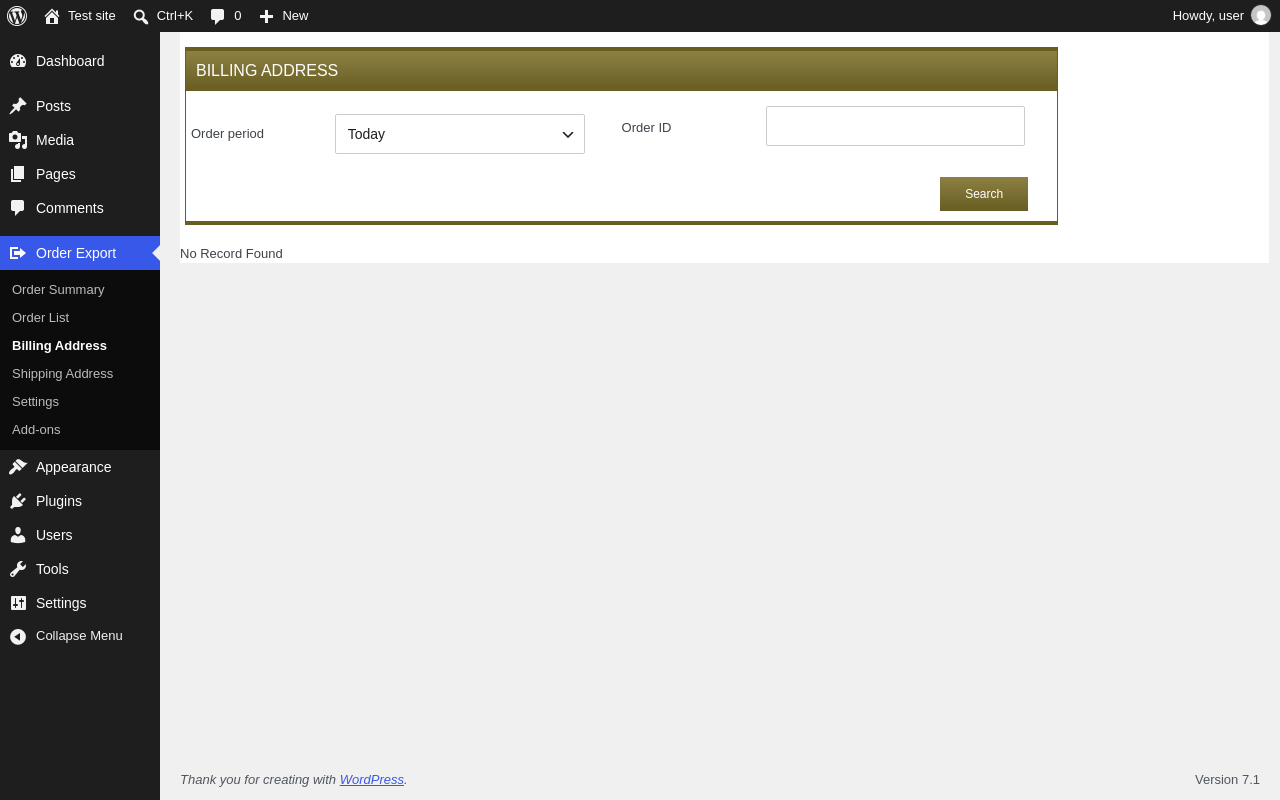Open the Users menu label

pyautogui.click(x=54, y=535)
